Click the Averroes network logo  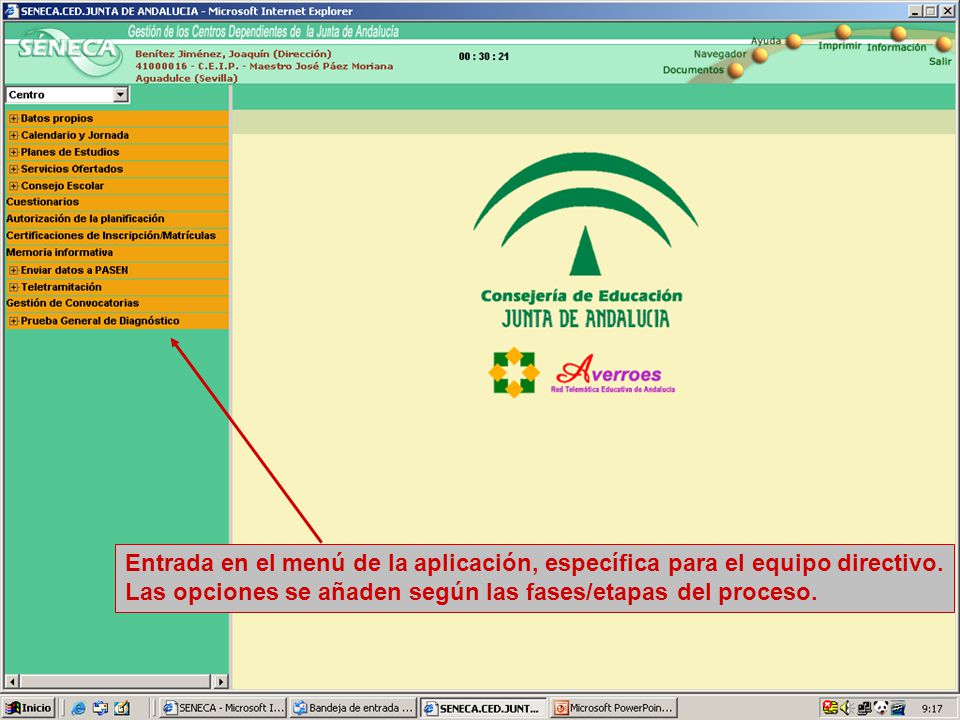[613, 373]
